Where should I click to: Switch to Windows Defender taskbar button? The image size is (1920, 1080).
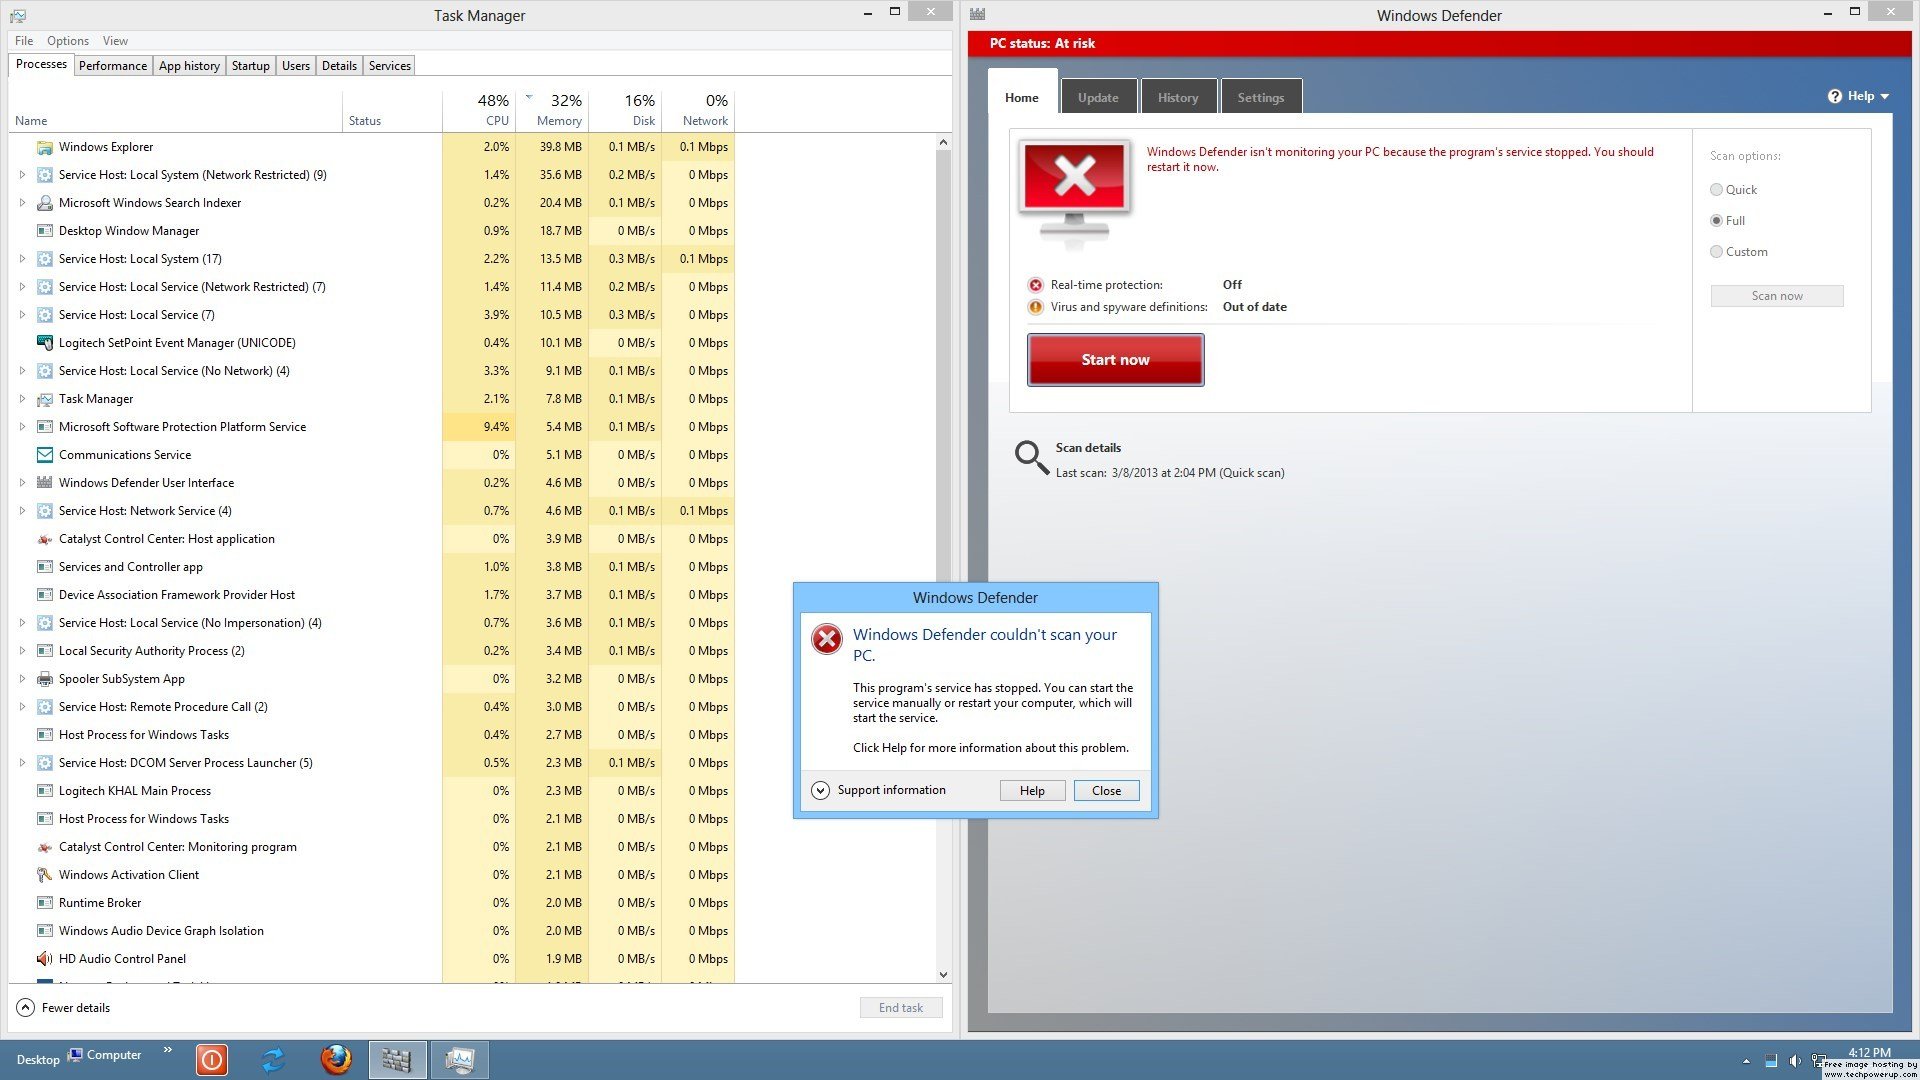point(397,1060)
